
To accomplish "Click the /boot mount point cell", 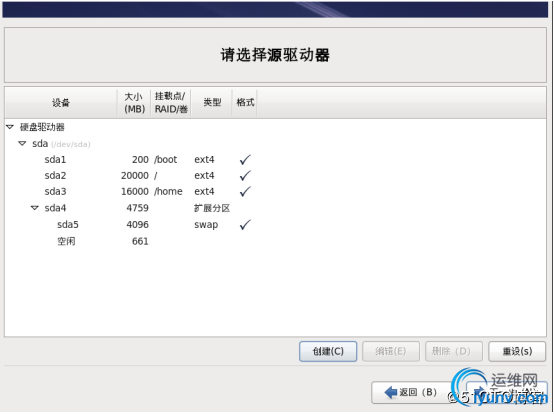I will [165, 160].
